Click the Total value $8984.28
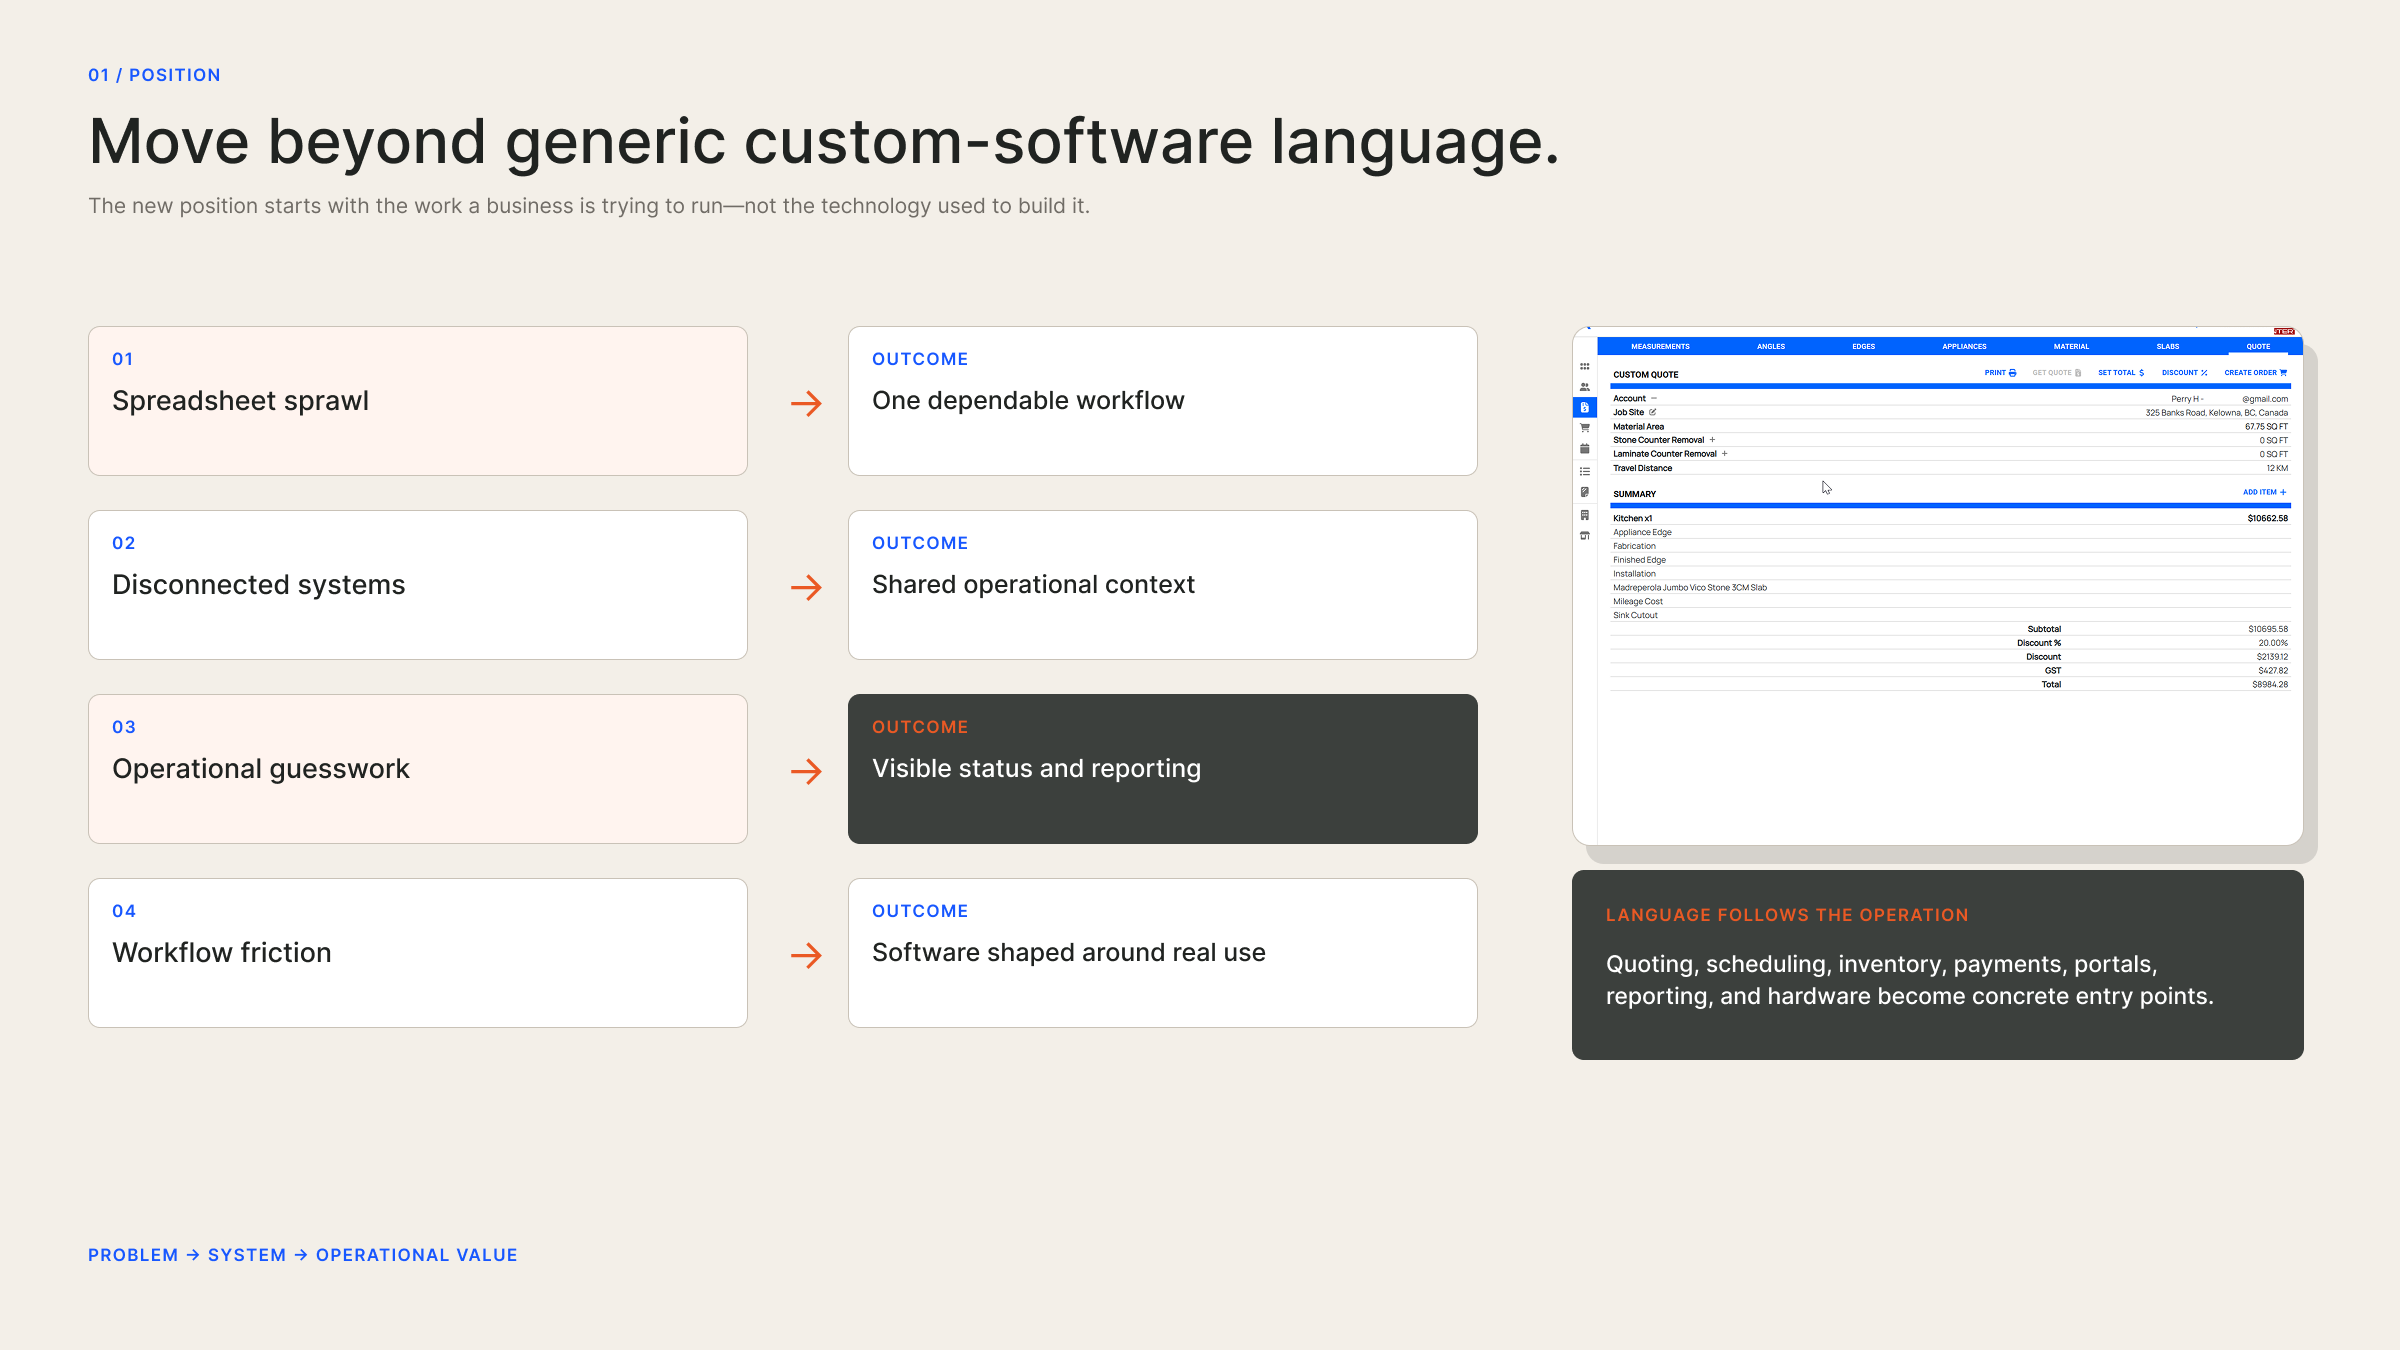Image resolution: width=2400 pixels, height=1350 pixels. point(2270,685)
